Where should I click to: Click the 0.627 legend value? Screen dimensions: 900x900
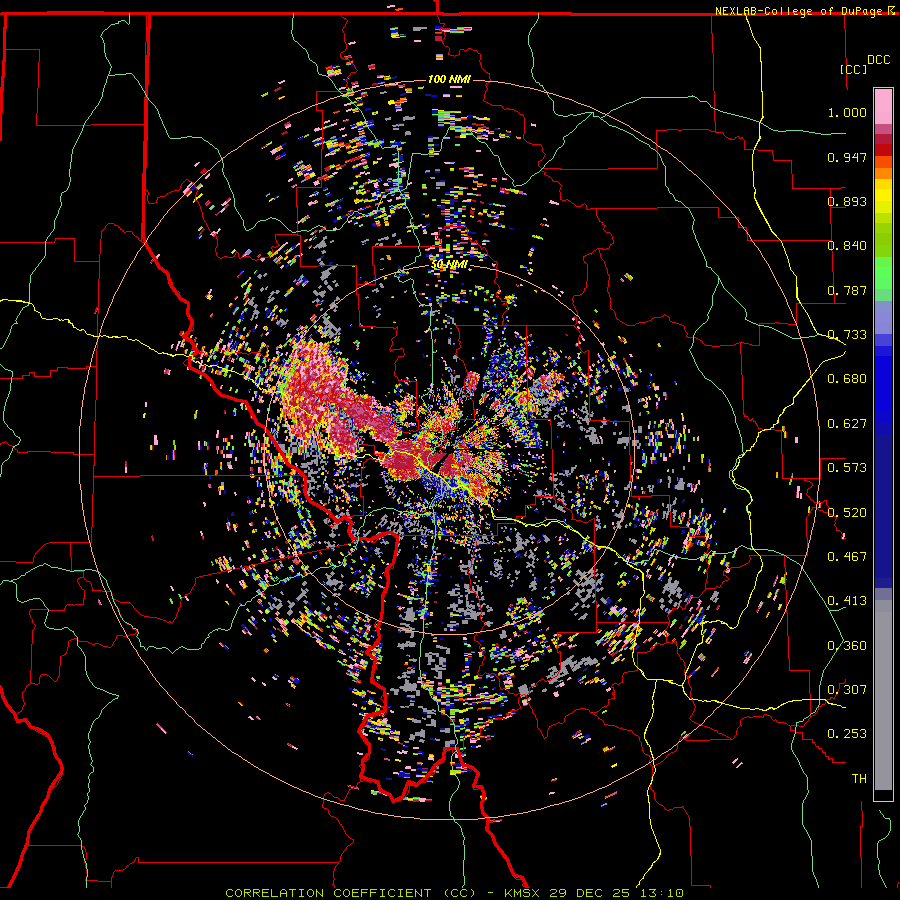point(847,424)
